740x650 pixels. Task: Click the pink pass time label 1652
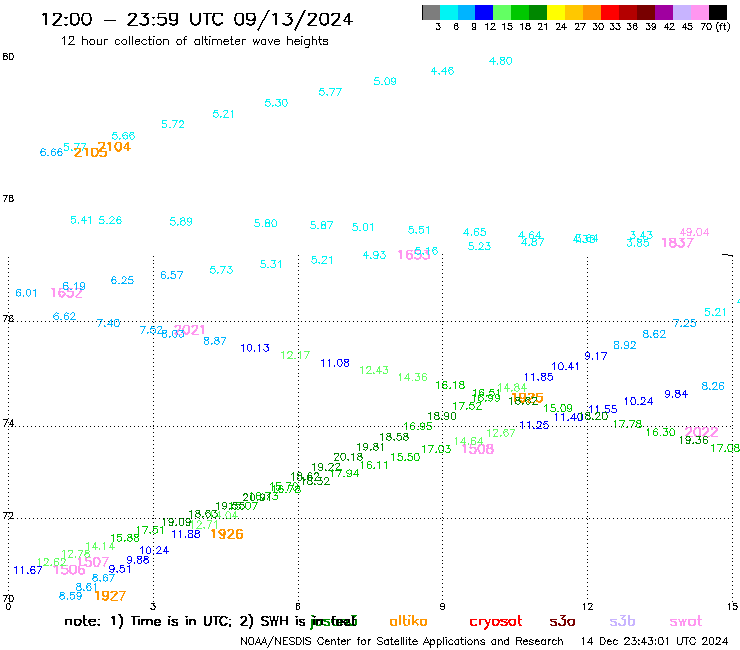67,293
